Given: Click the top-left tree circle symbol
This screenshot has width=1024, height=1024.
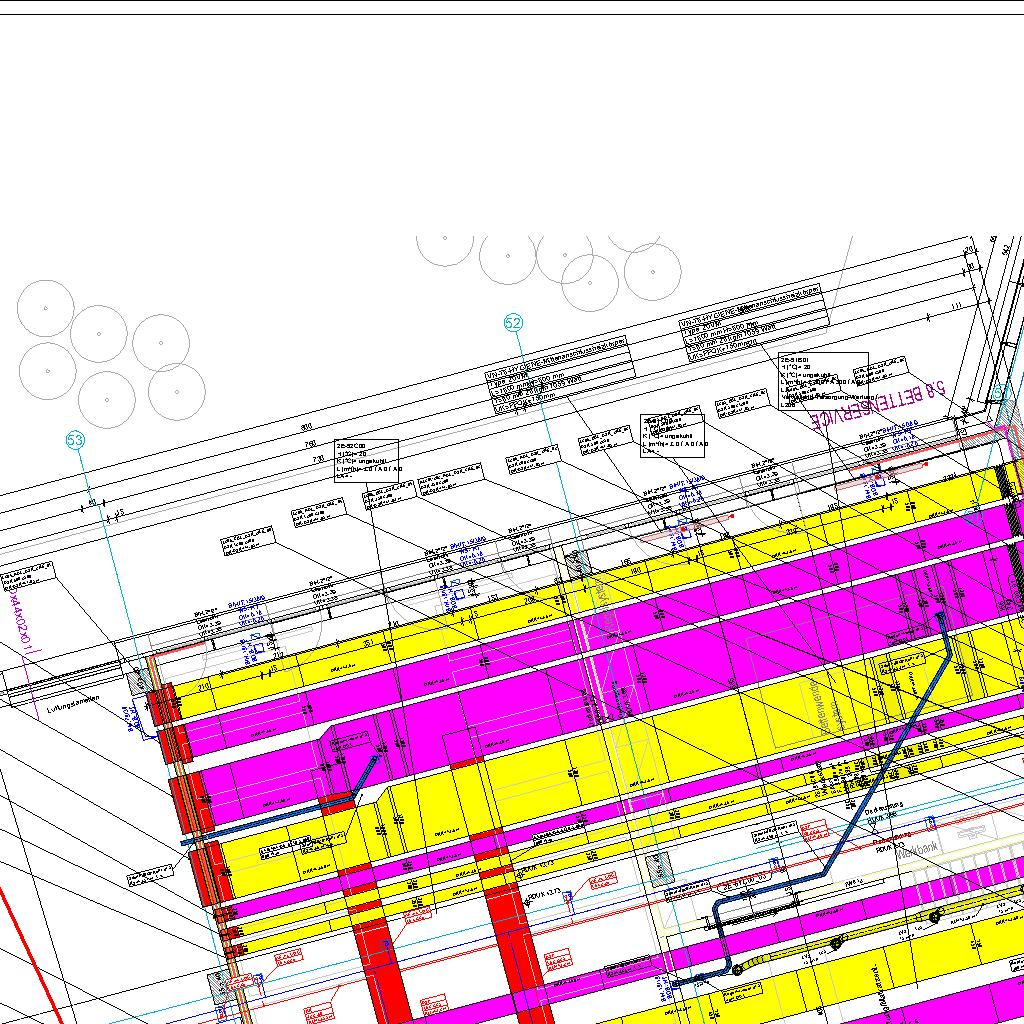Looking at the screenshot, I should [45, 307].
